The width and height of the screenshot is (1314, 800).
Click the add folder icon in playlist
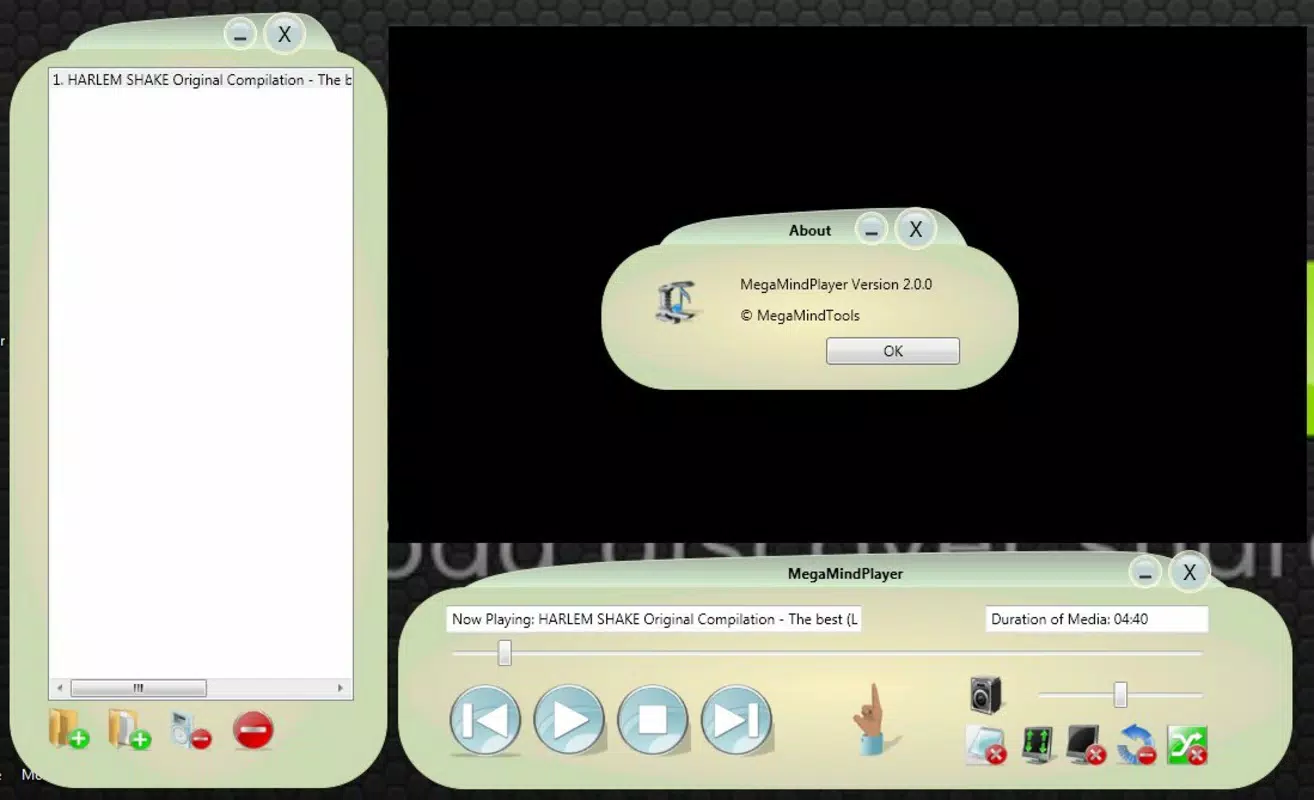point(68,729)
